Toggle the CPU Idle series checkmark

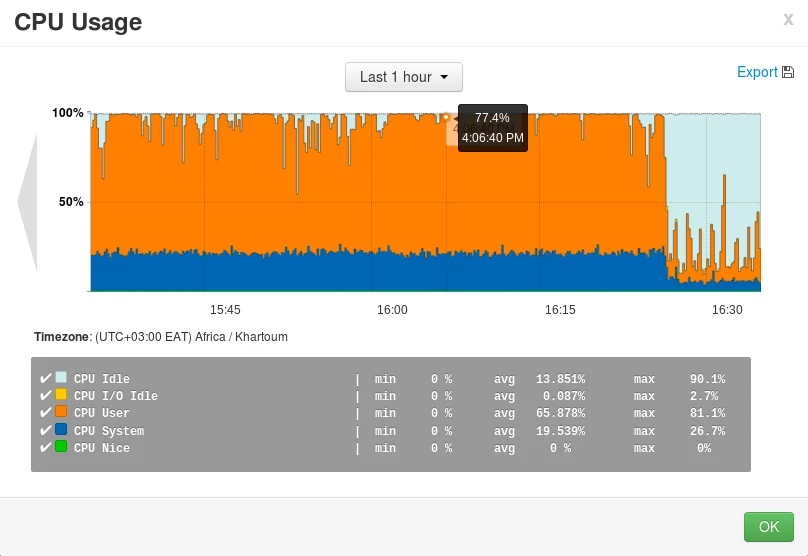click(45, 379)
